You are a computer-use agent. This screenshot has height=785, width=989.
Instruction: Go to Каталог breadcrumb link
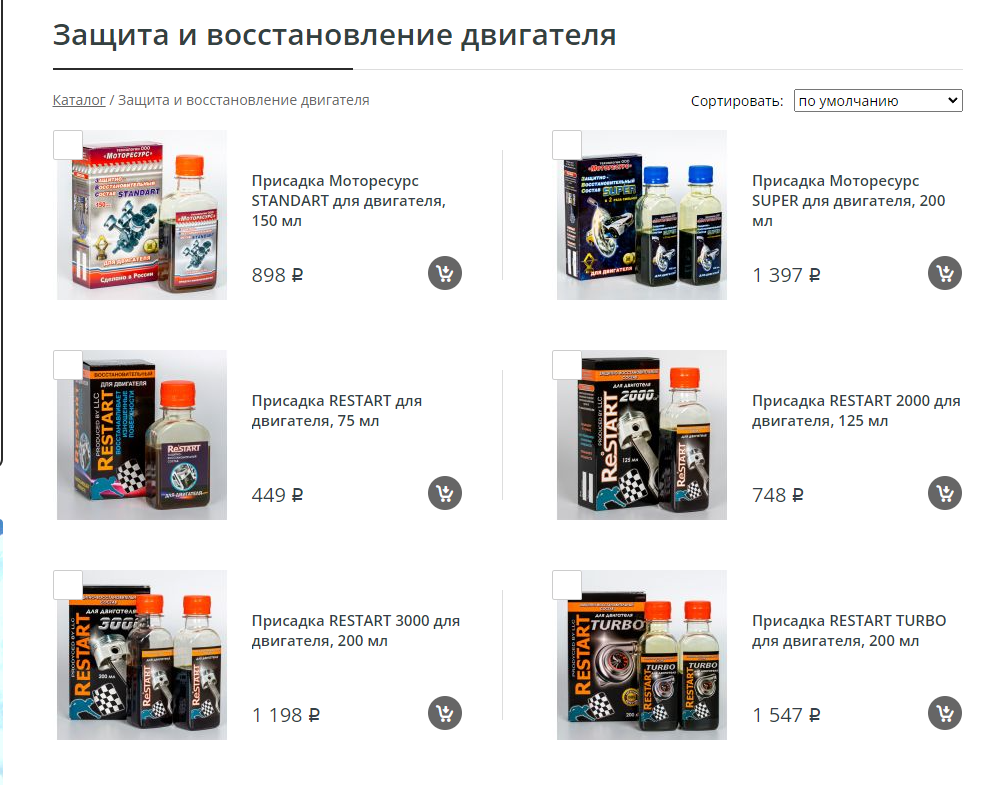click(79, 100)
